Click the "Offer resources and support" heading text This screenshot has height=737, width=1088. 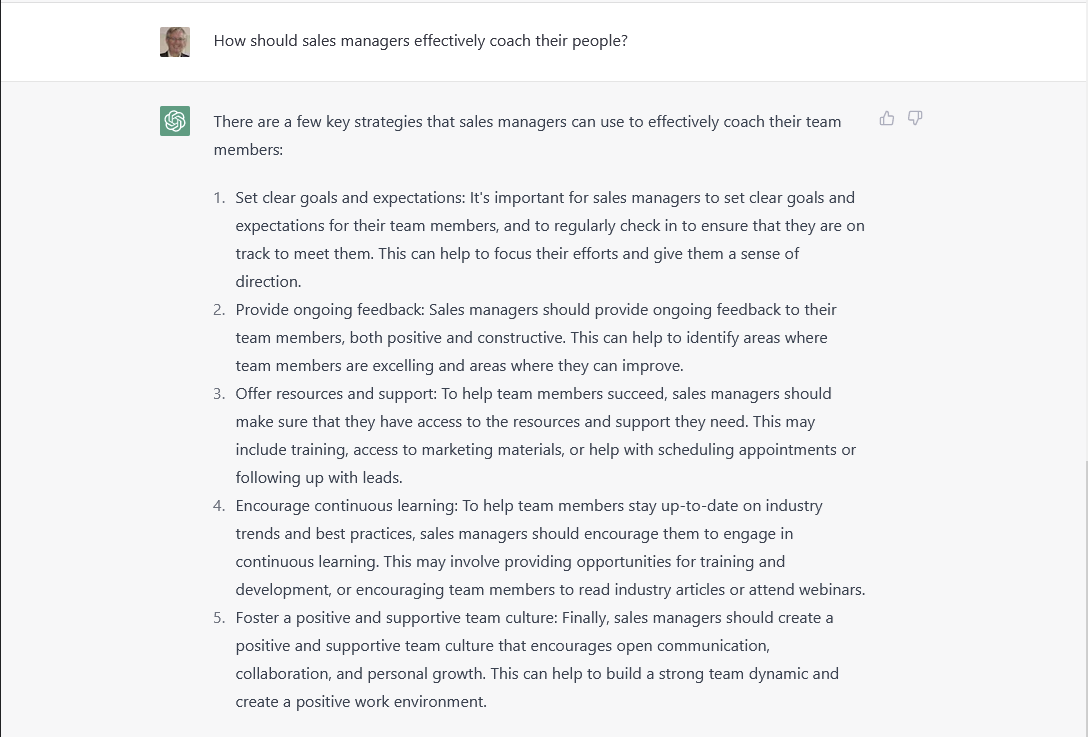(x=337, y=394)
